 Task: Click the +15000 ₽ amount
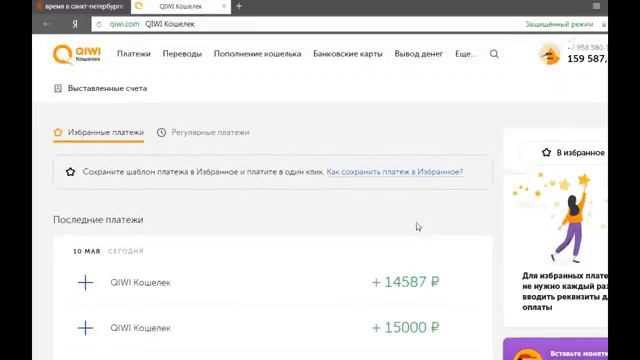pos(405,327)
